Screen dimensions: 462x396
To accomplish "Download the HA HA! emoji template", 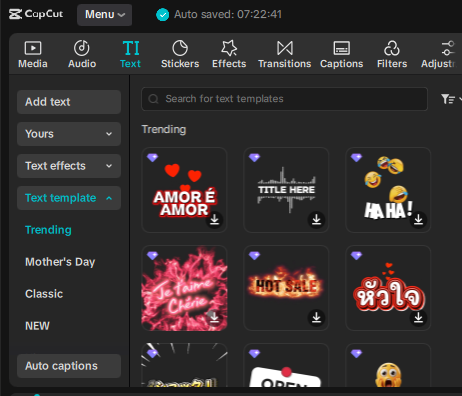I will coord(418,219).
